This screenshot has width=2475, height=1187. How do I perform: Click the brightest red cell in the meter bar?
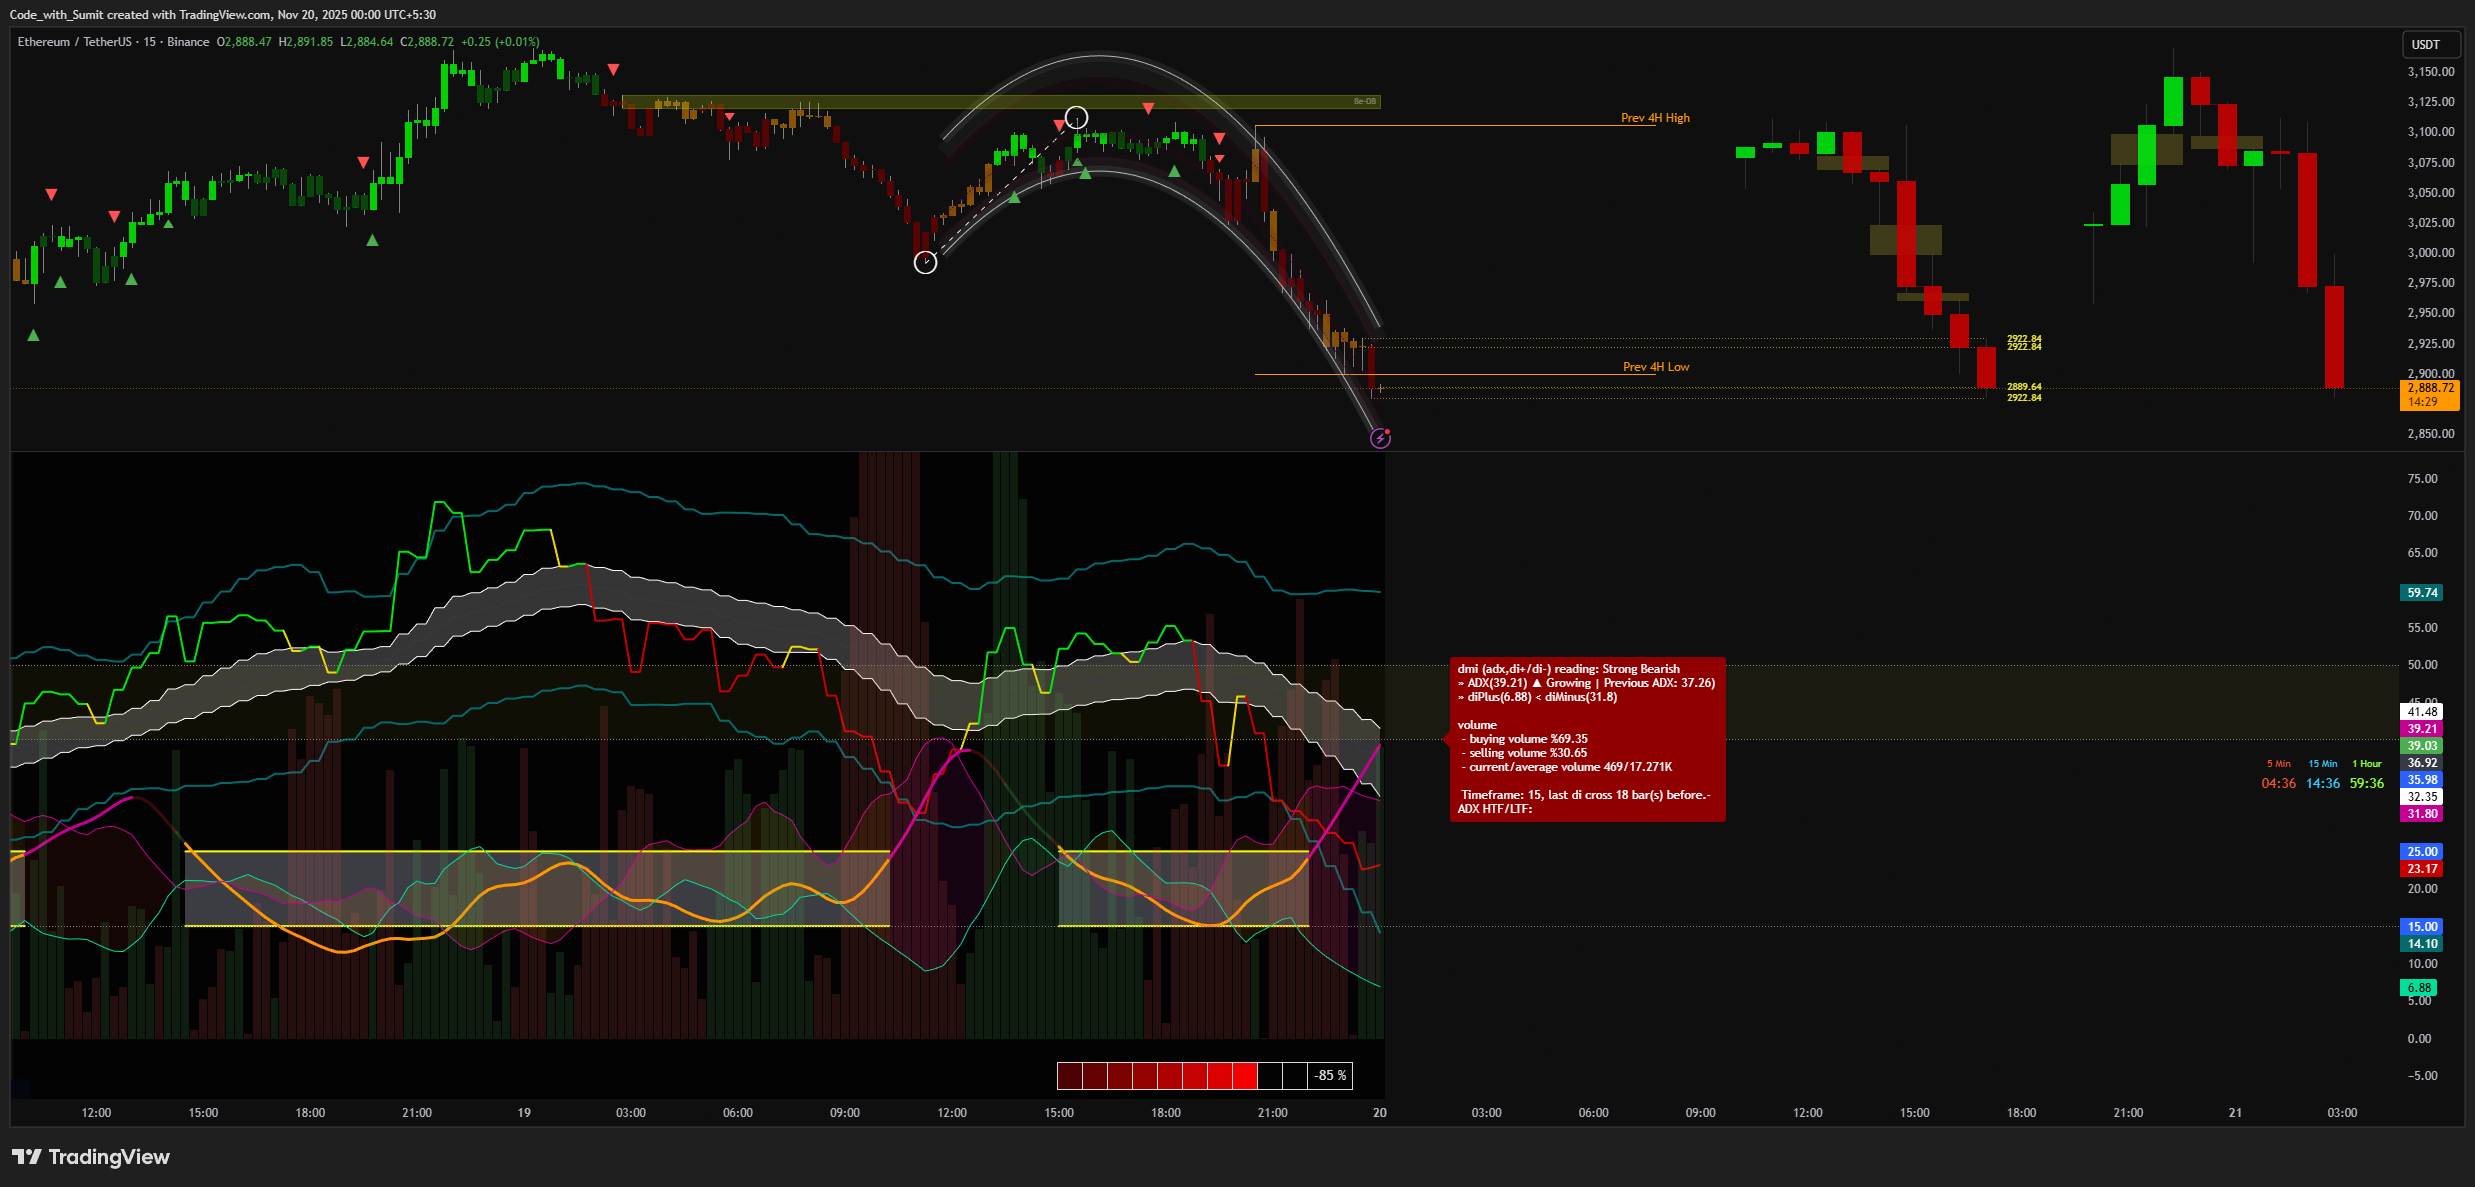(x=1245, y=1076)
